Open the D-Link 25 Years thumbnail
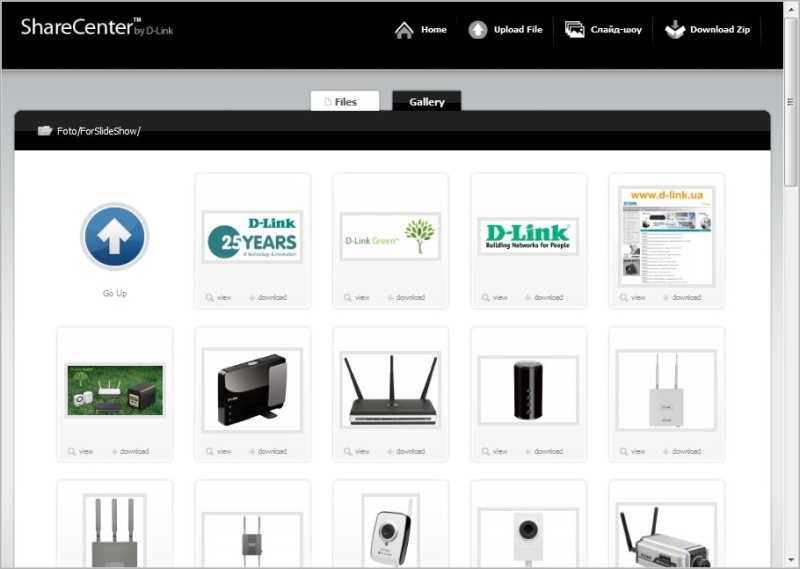 tap(252, 237)
